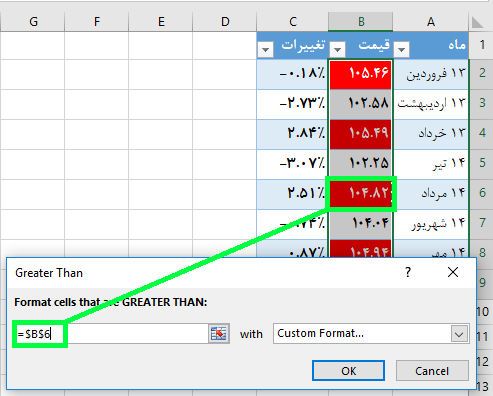
Task: Open the filter dropdown for the قیمت column
Action: click(x=337, y=50)
